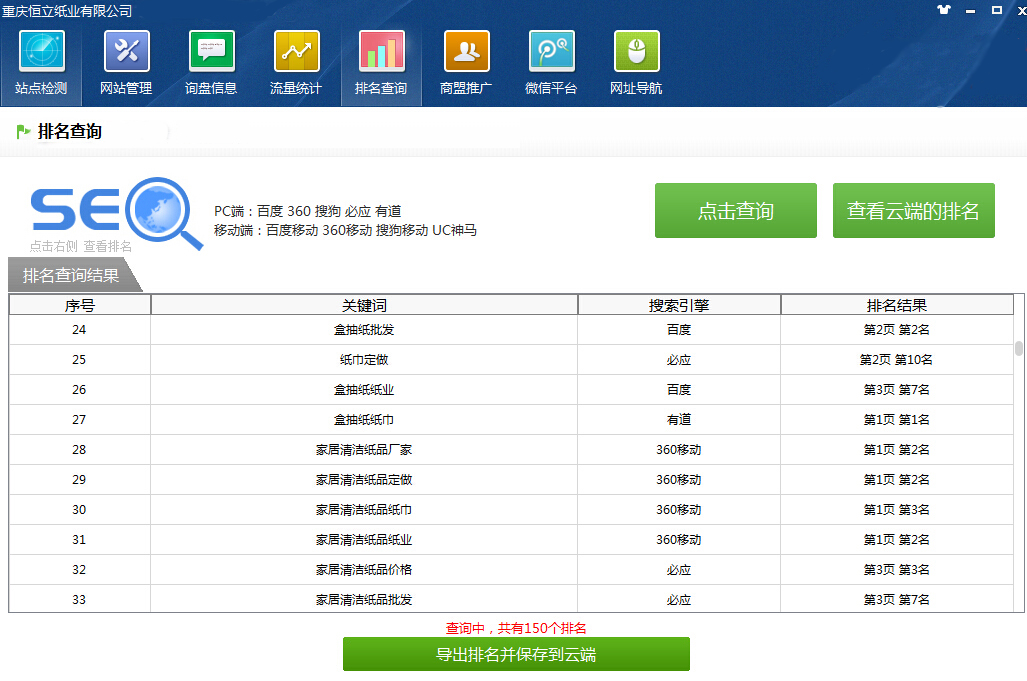The width and height of the screenshot is (1027, 681).
Task: Click 第2页 第10名 ranking result
Action: point(896,359)
